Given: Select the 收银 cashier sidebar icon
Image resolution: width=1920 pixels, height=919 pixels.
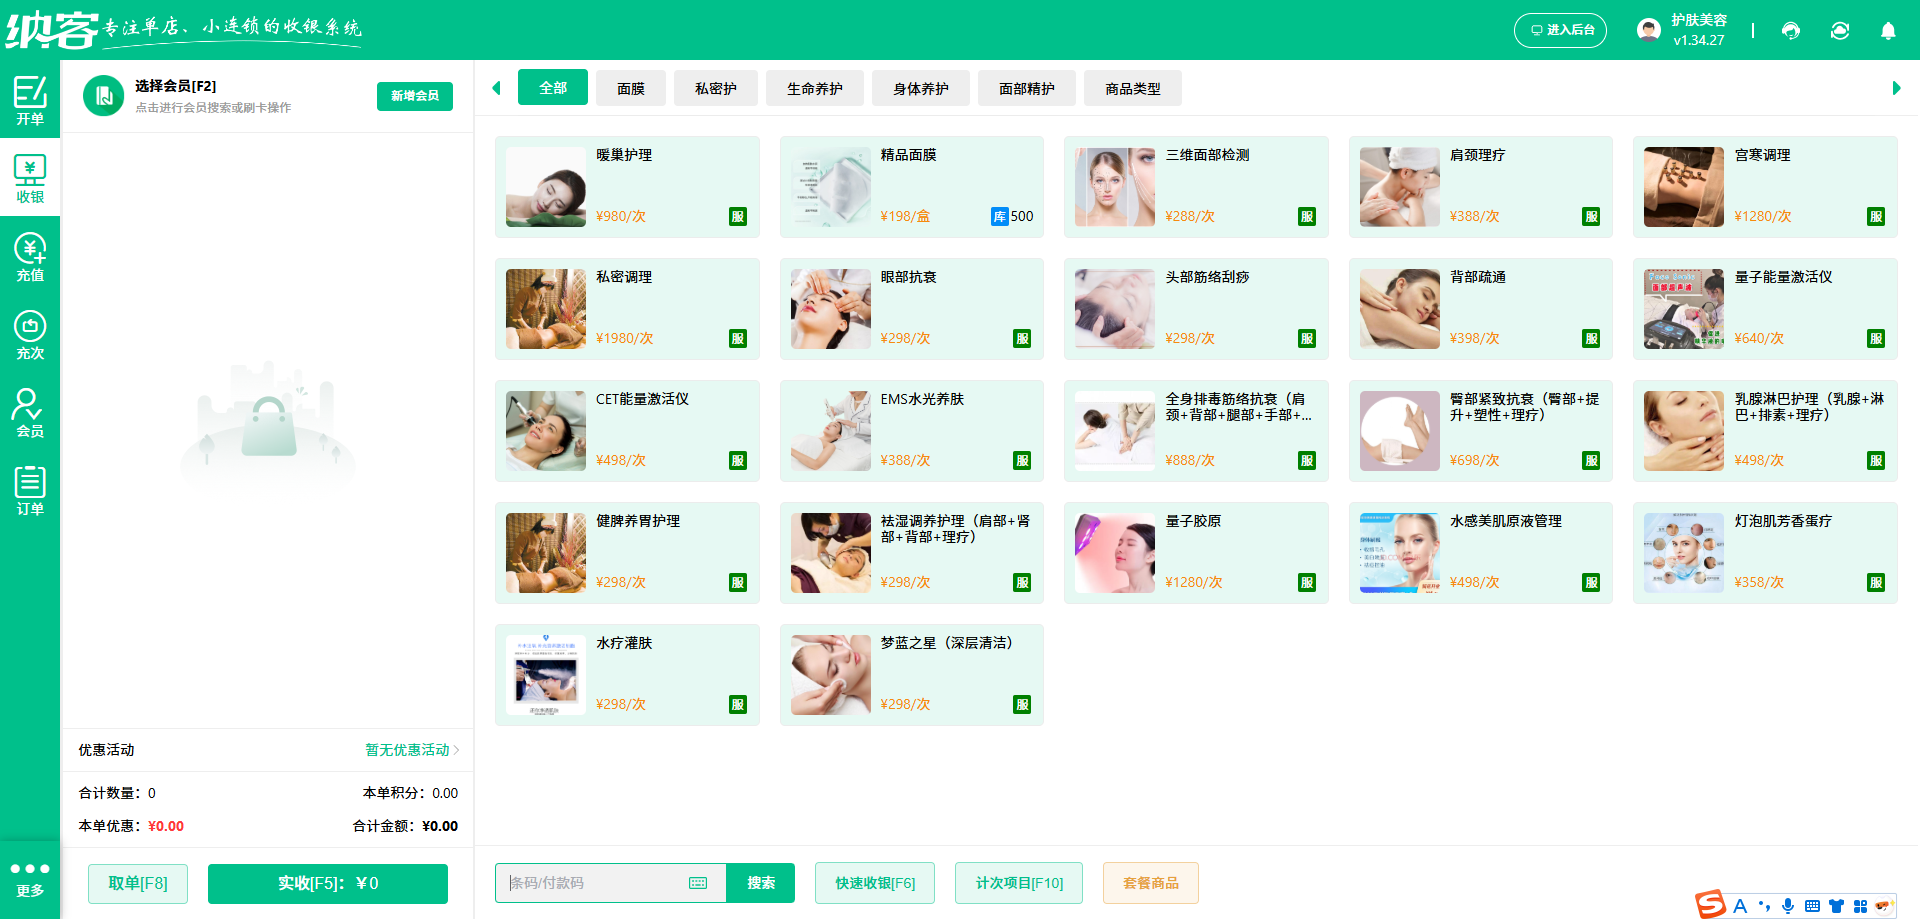Looking at the screenshot, I should pos(30,178).
